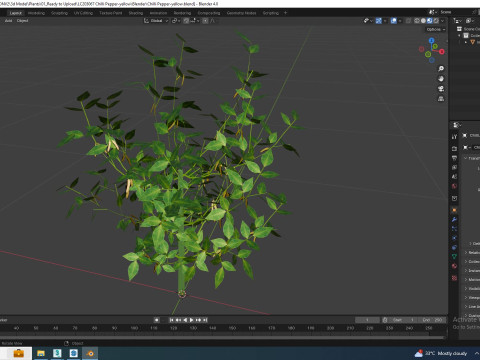Image resolution: width=480 pixels, height=360 pixels.
Task: Open the Texture Paint workspace tab
Action: coord(111,13)
